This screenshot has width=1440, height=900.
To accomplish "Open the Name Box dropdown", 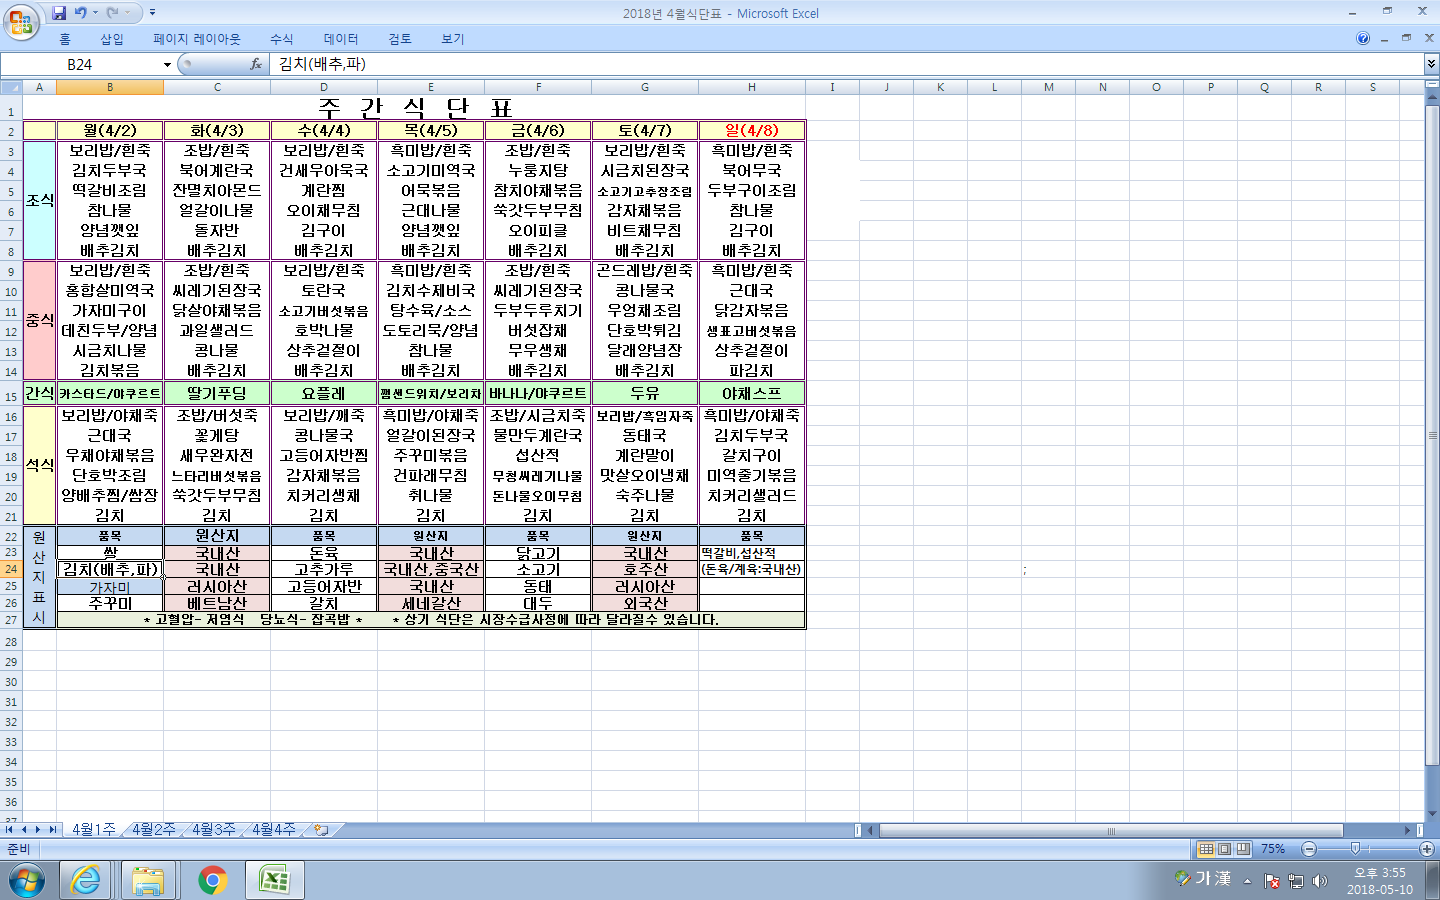I will coord(167,65).
